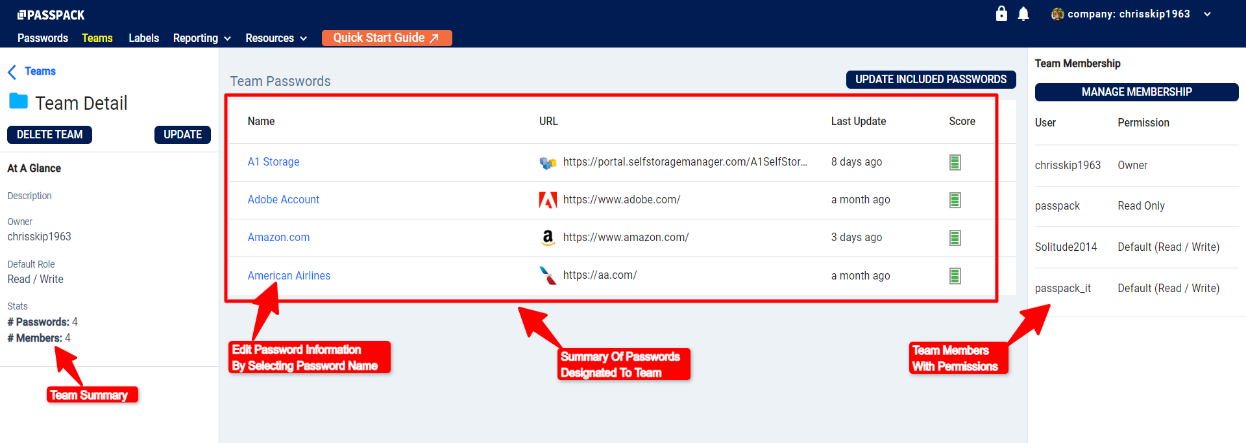Click the Score column header
This screenshot has height=443, width=1246.
click(x=962, y=121)
